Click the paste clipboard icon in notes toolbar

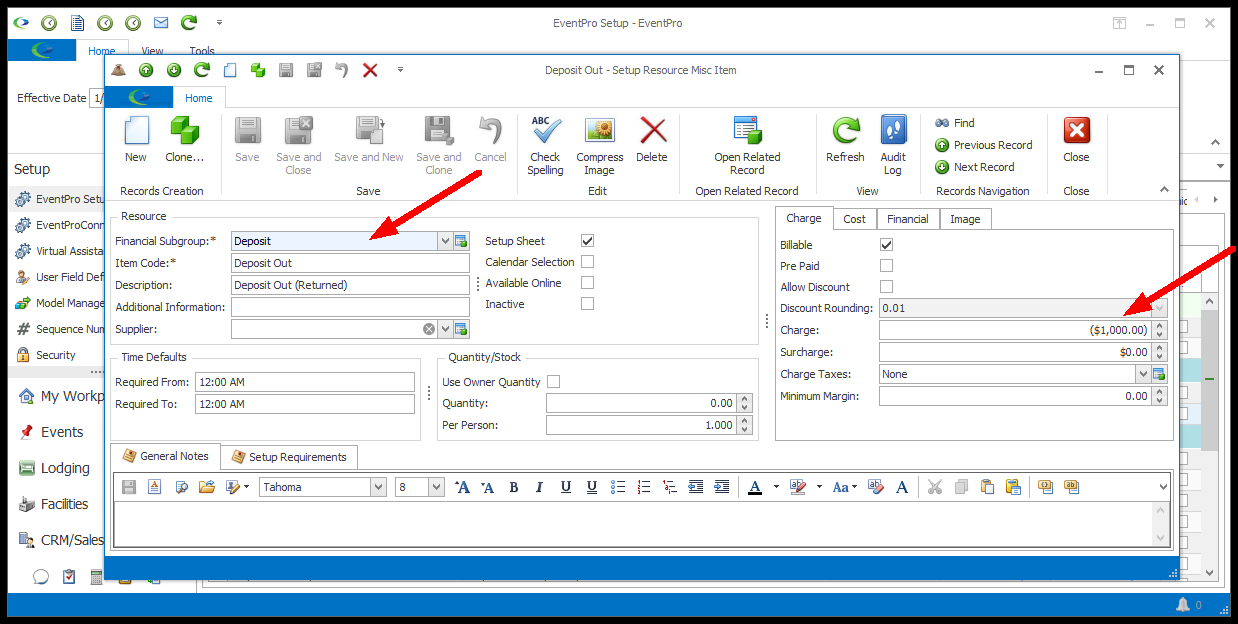pyautogui.click(x=987, y=487)
